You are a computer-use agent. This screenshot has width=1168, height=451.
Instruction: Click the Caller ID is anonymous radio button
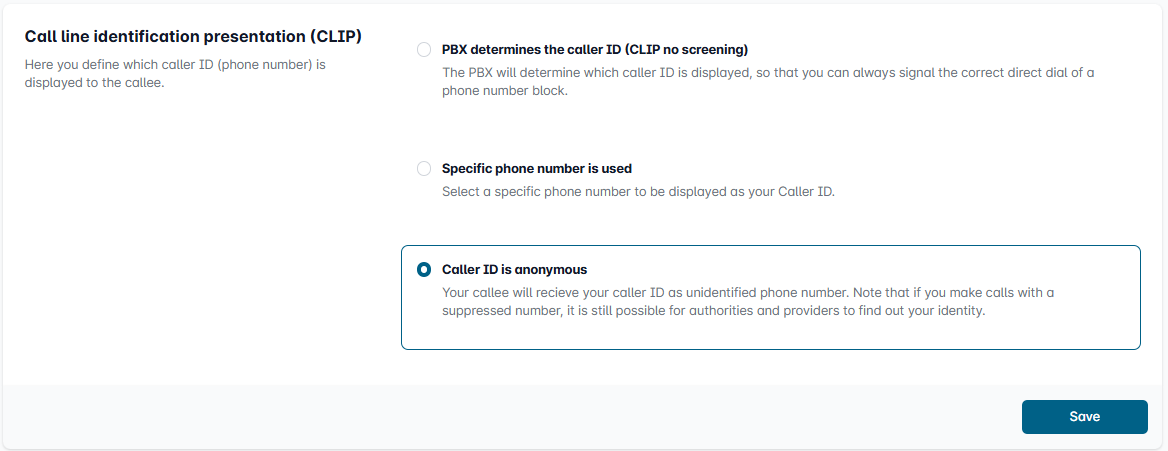(x=424, y=270)
